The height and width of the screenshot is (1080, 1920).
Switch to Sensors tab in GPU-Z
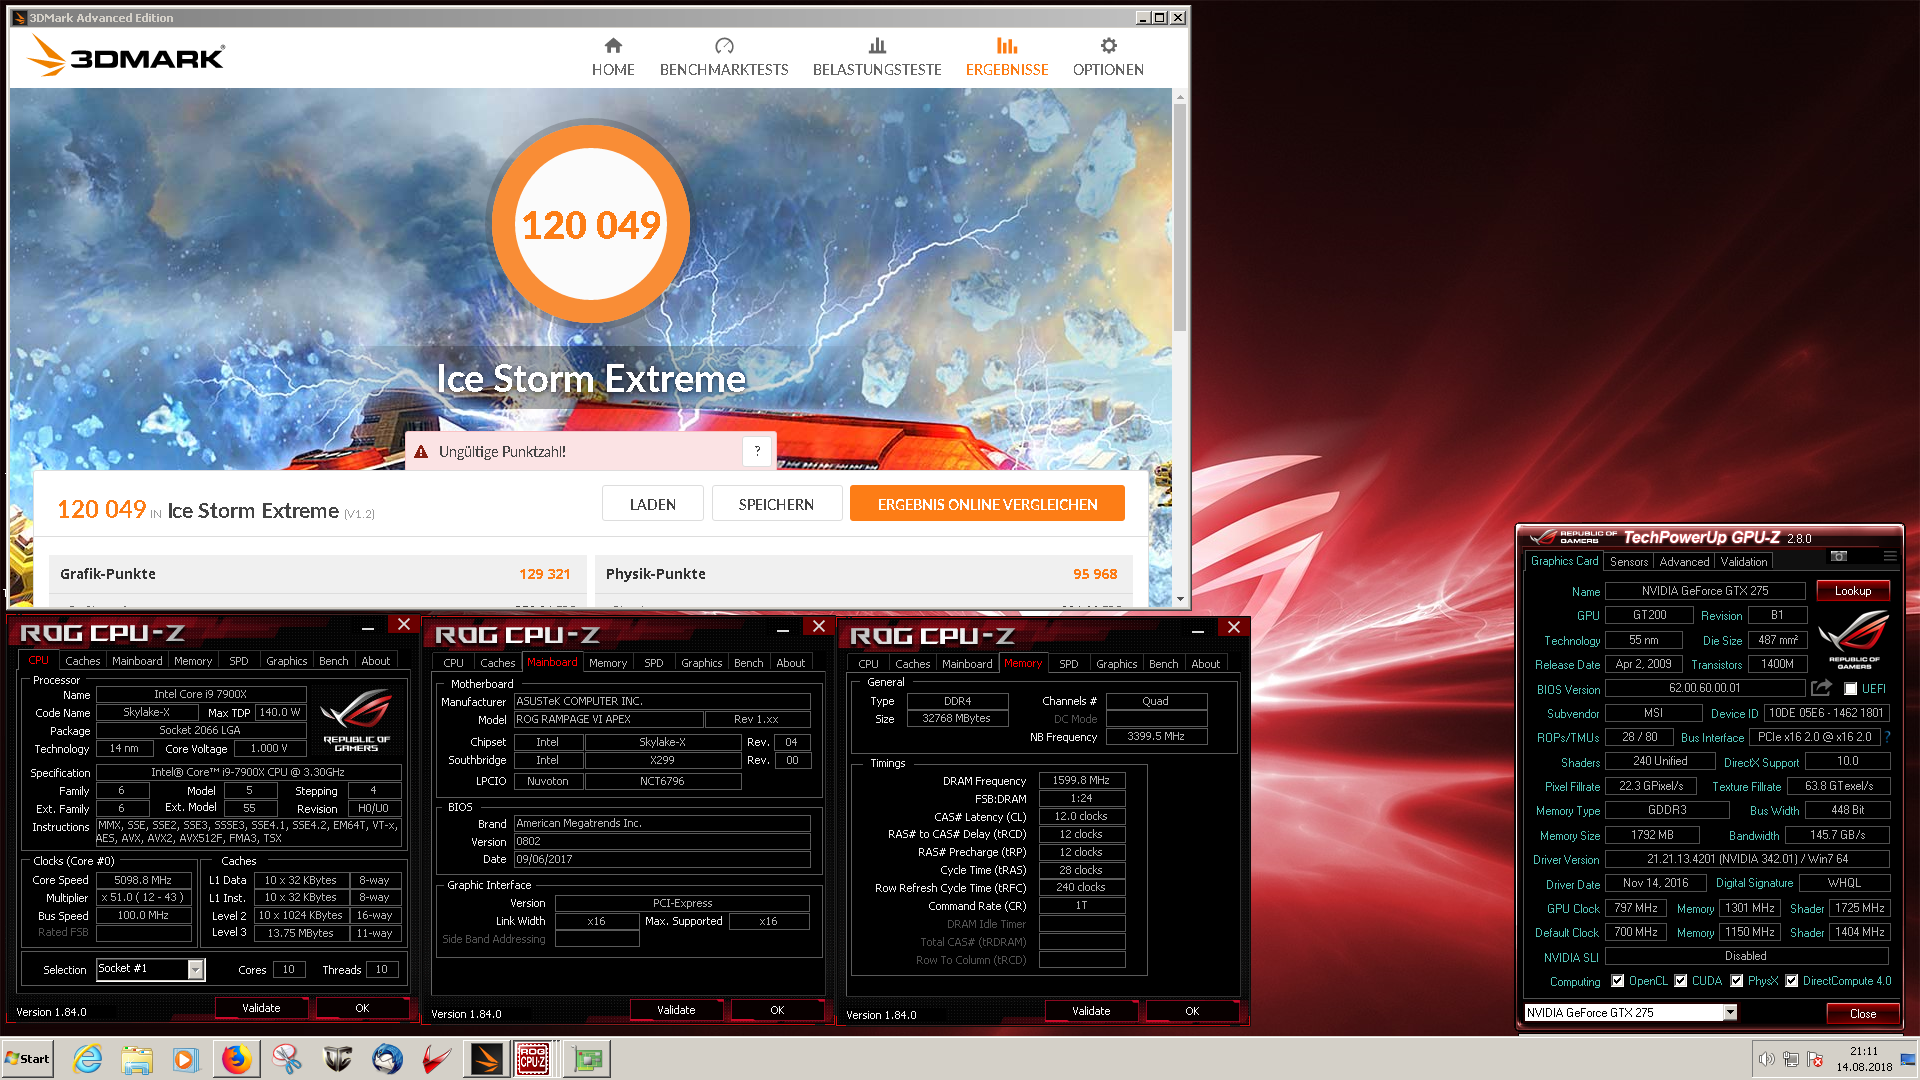coord(1629,562)
